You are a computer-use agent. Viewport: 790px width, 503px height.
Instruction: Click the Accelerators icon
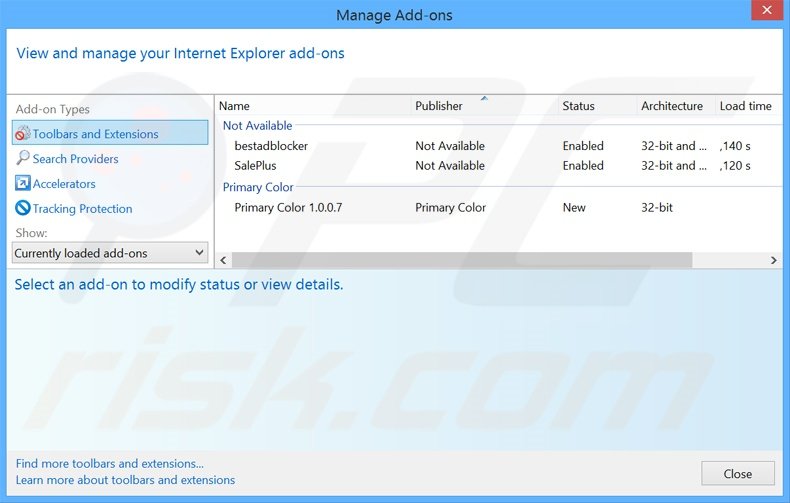click(23, 184)
